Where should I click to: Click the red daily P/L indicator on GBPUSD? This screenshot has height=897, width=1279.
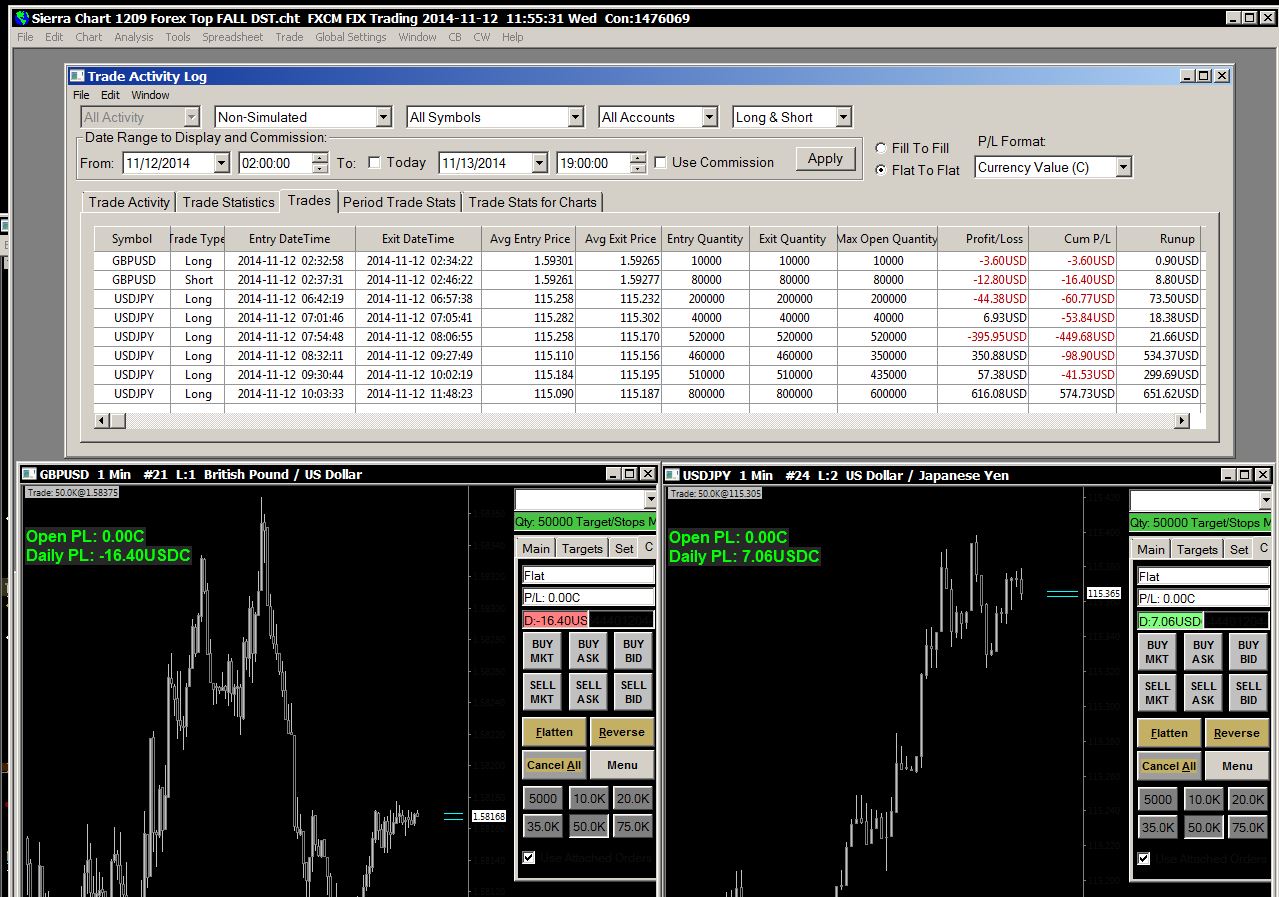point(556,620)
